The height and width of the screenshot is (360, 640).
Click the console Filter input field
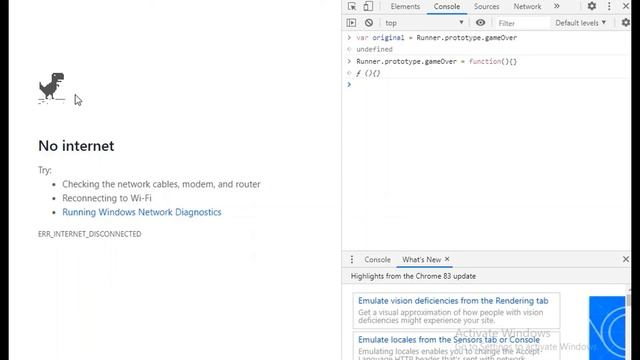pos(522,23)
